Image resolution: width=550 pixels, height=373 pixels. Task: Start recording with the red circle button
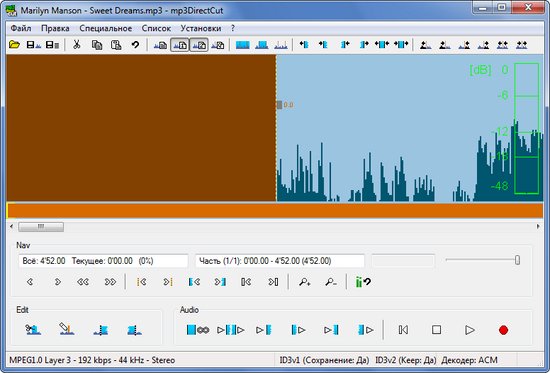click(x=503, y=330)
